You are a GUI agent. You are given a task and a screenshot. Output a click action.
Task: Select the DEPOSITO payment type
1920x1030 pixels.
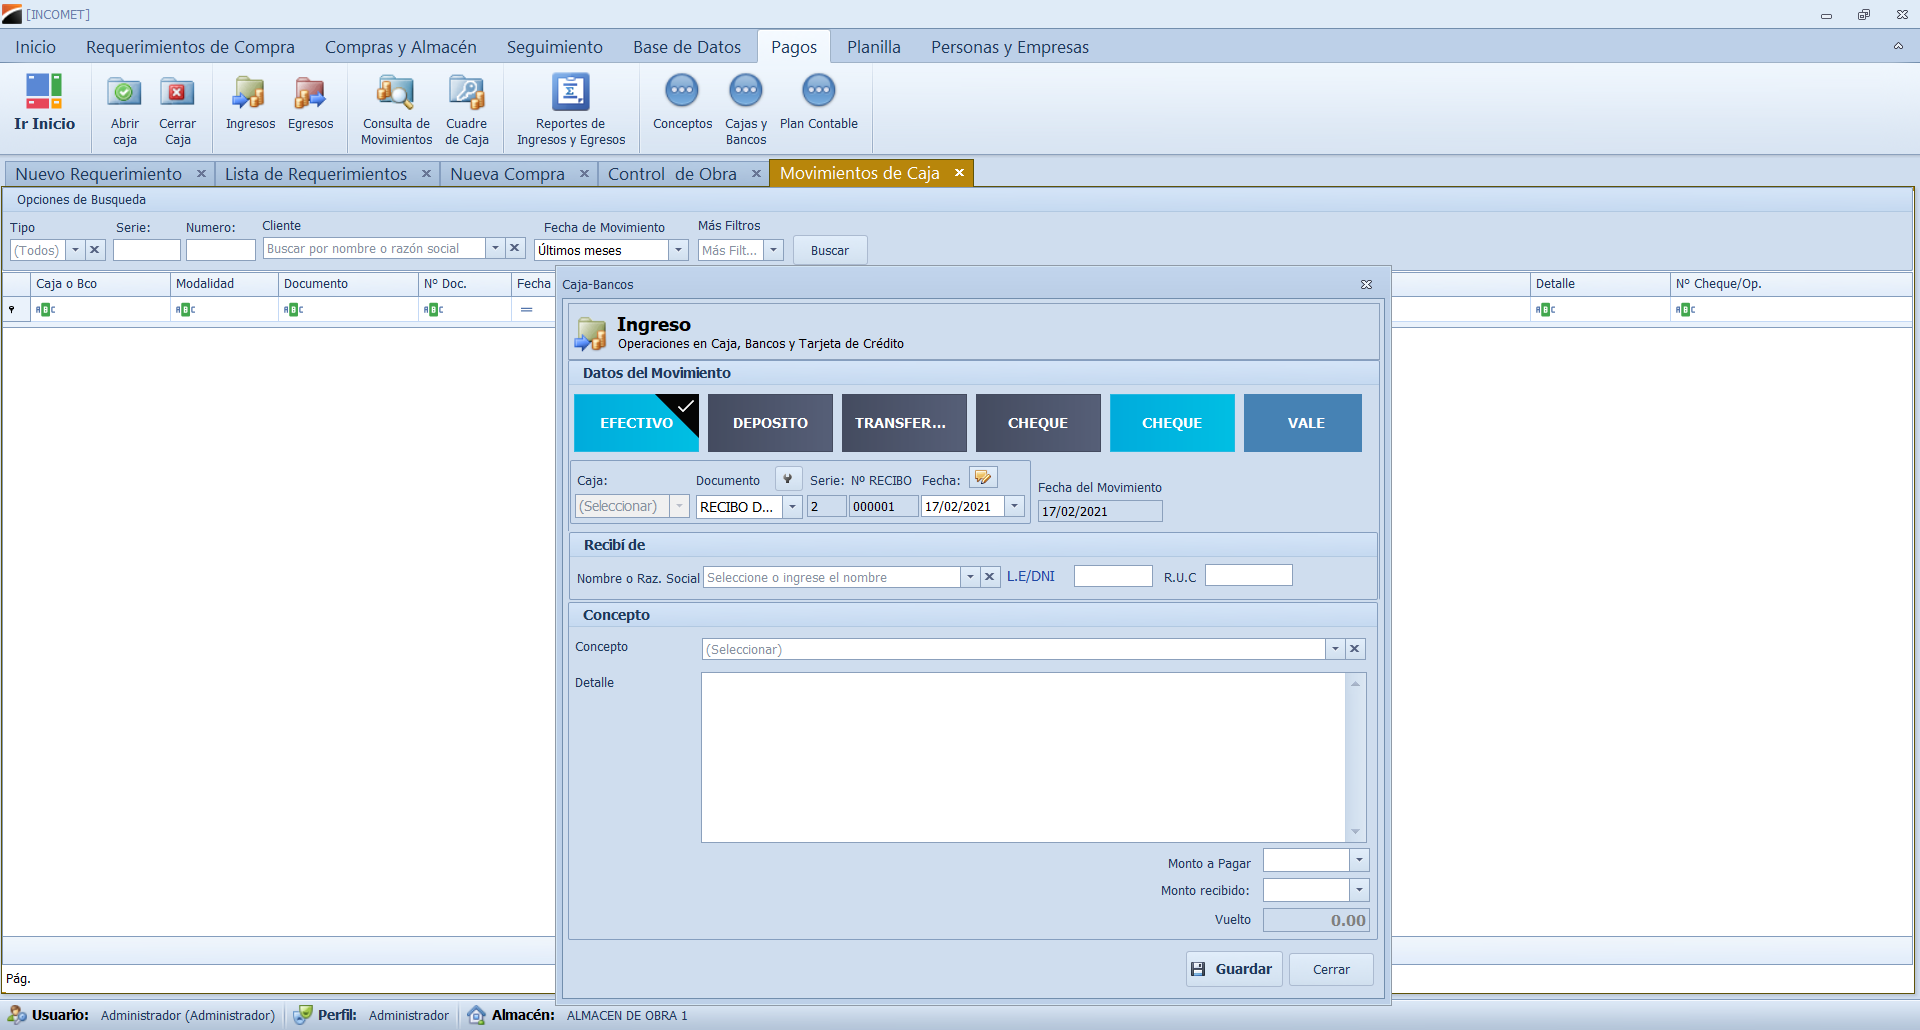coord(770,423)
